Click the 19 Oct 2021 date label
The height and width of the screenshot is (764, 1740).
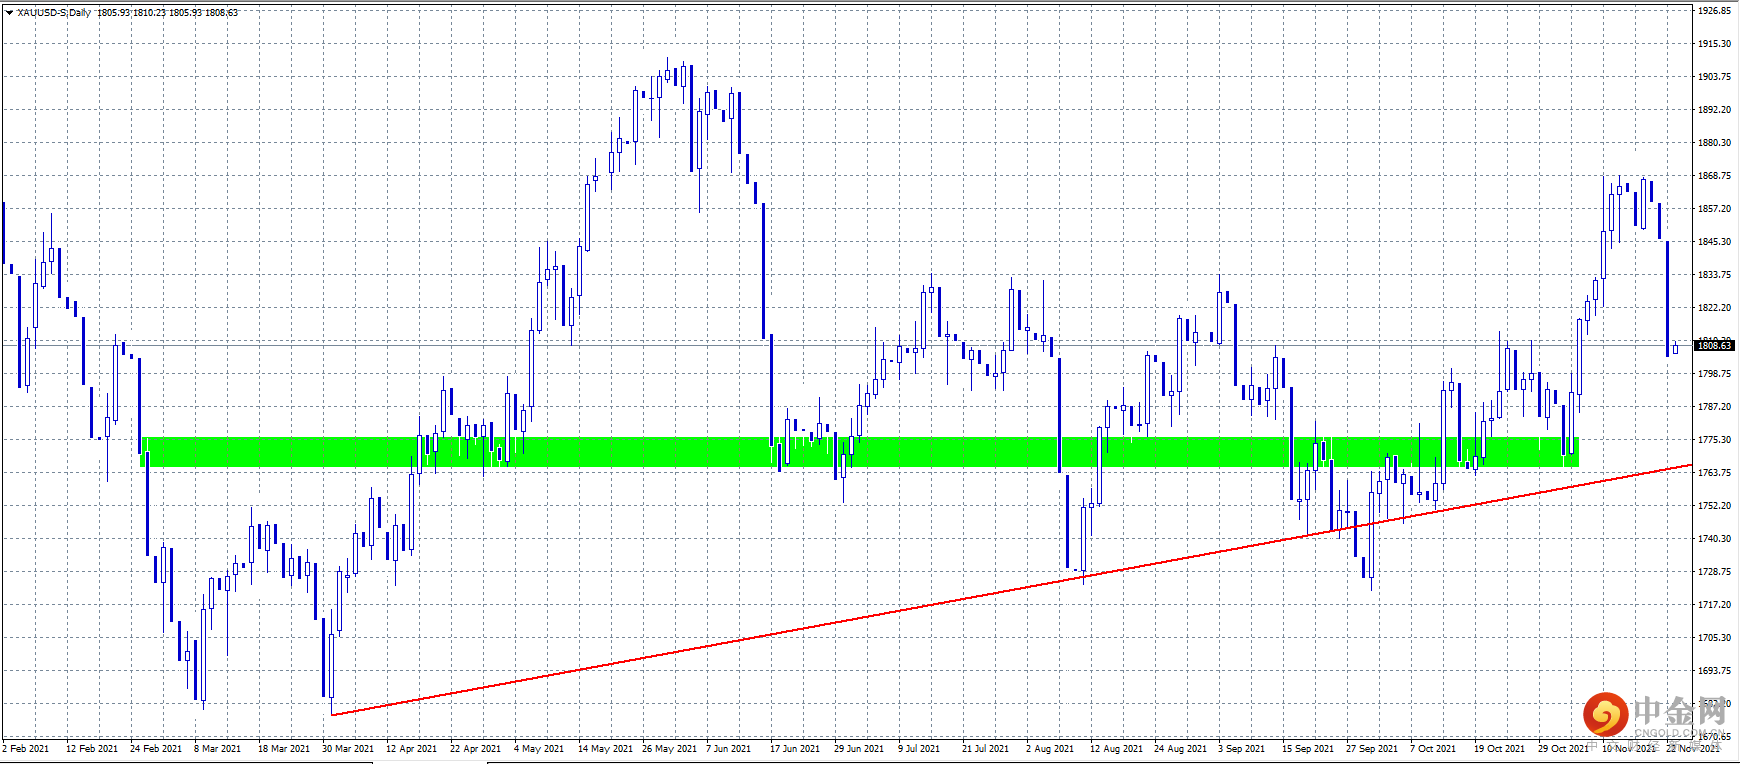click(1500, 749)
